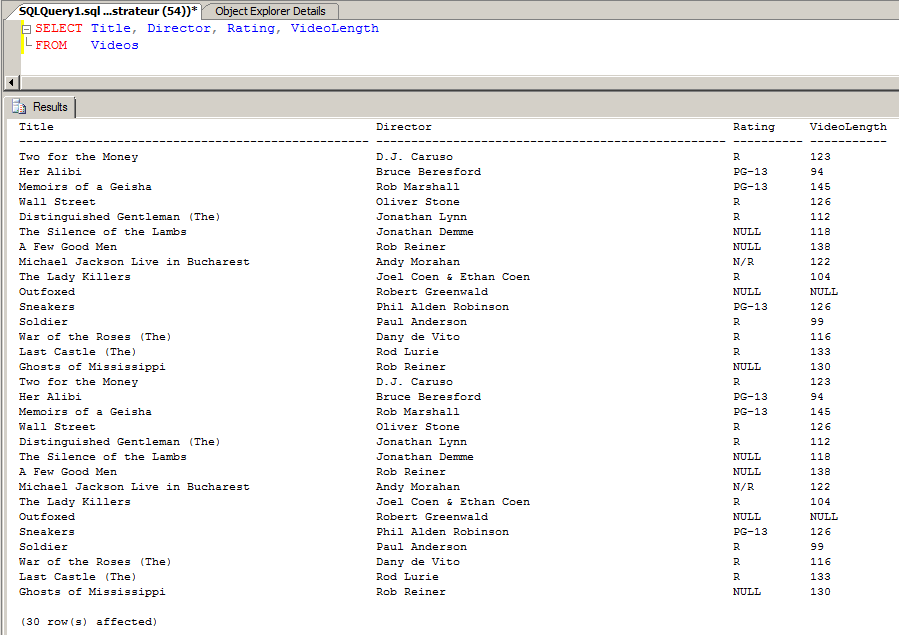The height and width of the screenshot is (635, 899).
Task: Click the first 'Andy Morahan' director cell
Action: pos(417,261)
